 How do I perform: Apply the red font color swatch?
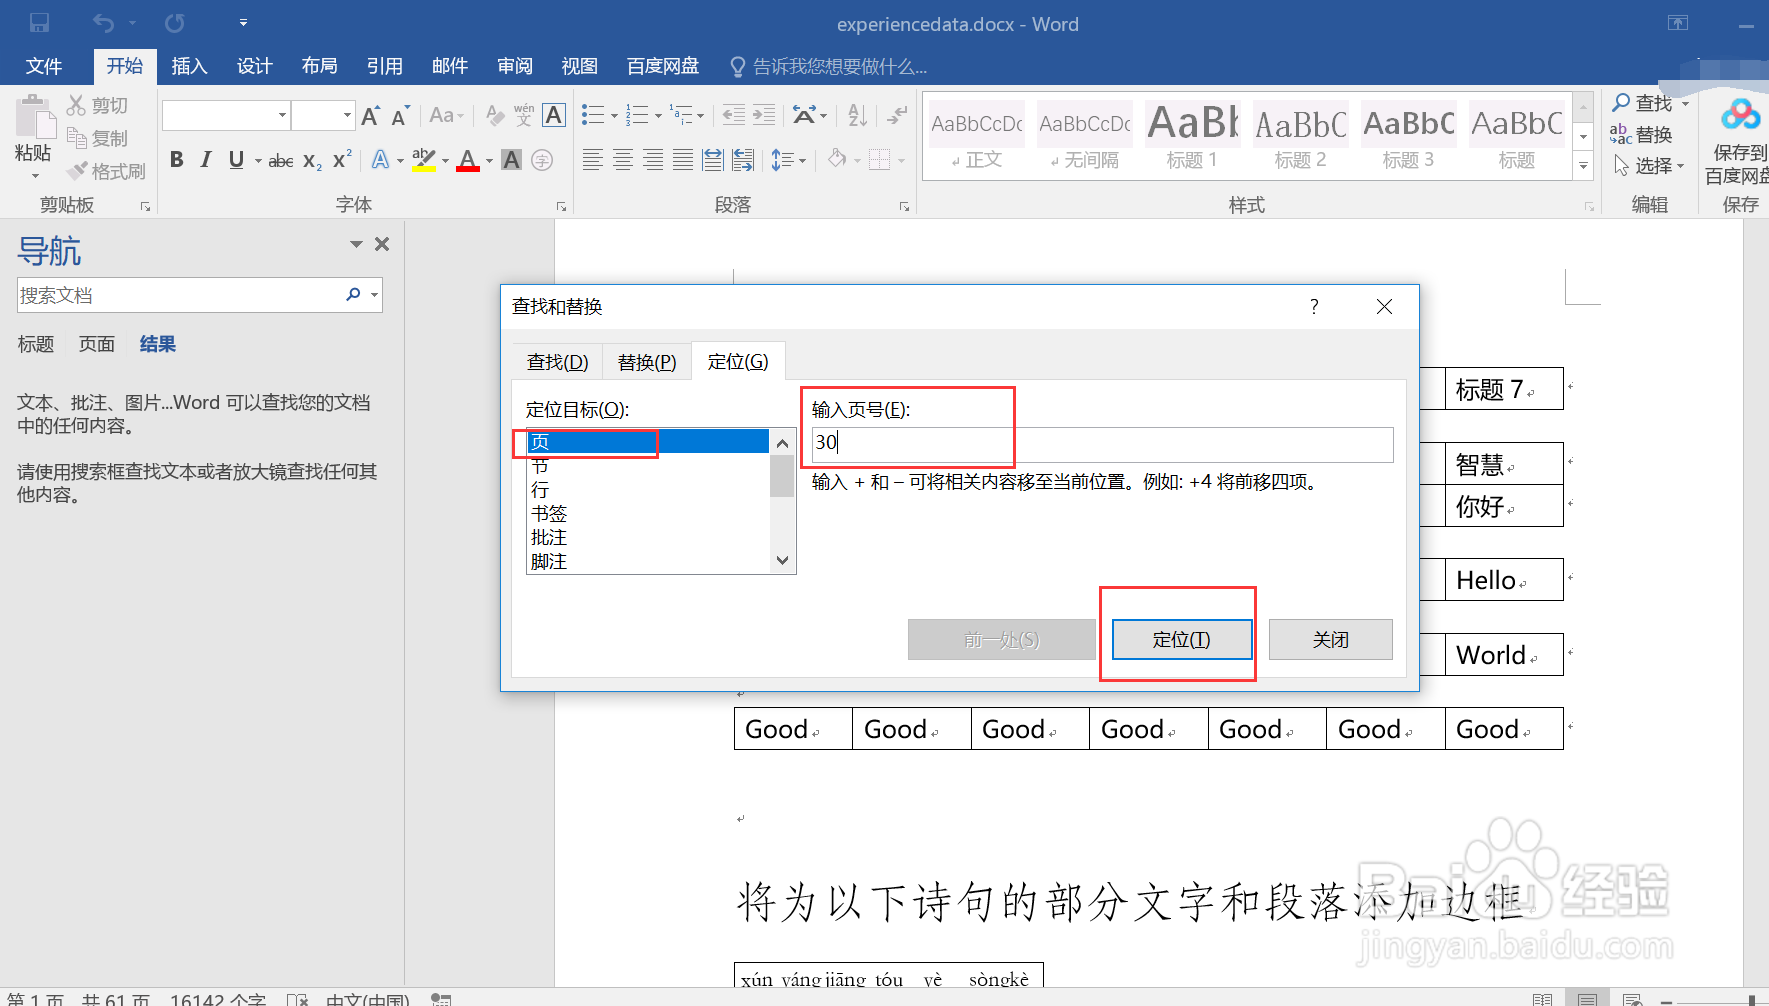(x=467, y=160)
